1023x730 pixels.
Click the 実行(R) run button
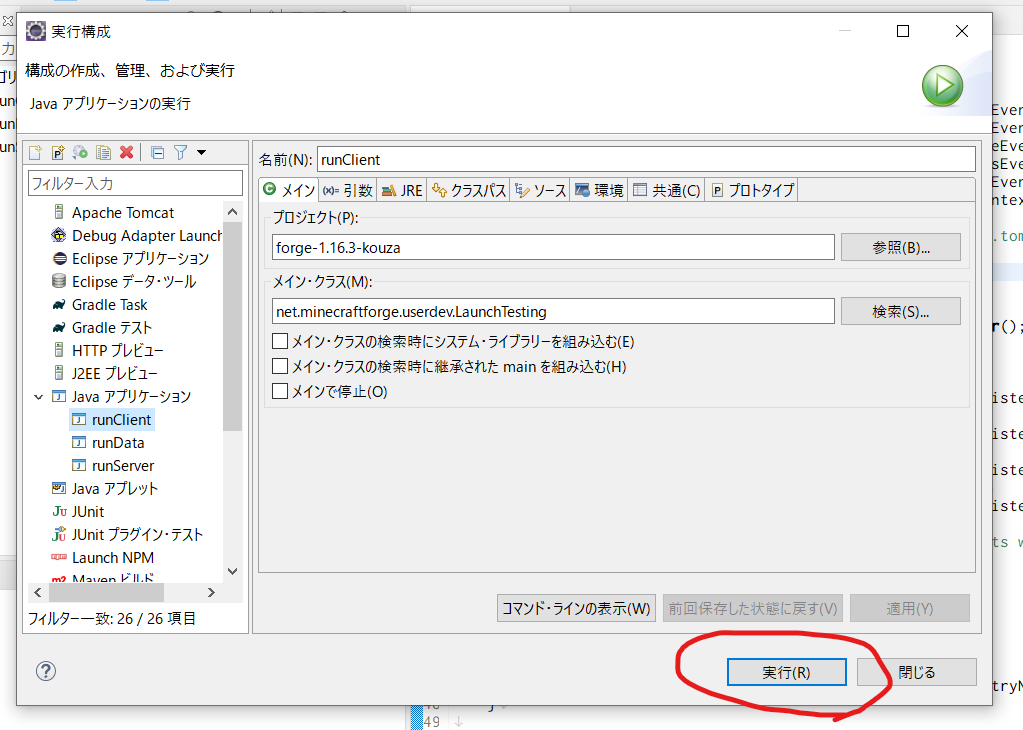point(786,672)
